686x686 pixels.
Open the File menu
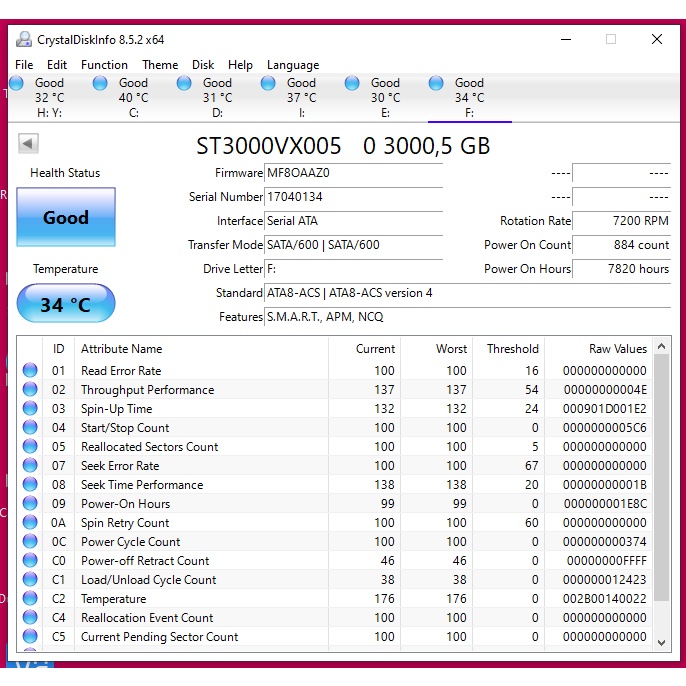click(24, 65)
